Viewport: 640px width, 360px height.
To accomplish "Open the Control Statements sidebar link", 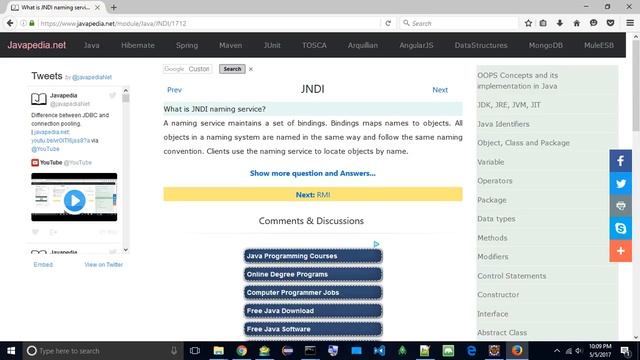I will point(511,276).
